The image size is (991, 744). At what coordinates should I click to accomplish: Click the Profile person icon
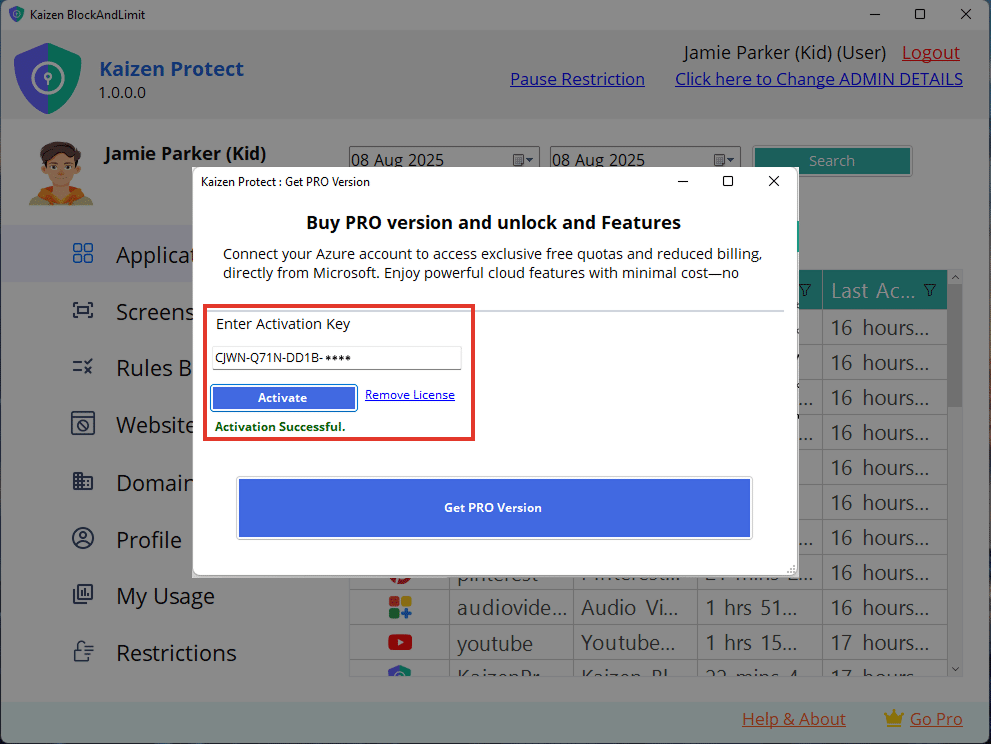[x=83, y=539]
